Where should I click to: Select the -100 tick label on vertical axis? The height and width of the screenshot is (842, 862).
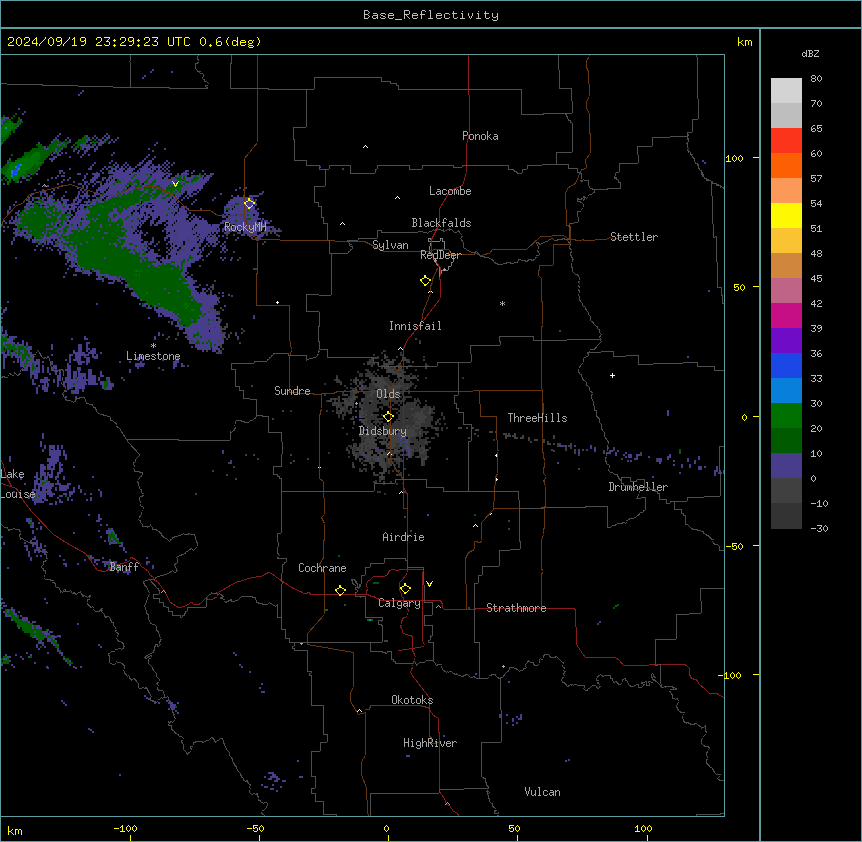tap(731, 675)
